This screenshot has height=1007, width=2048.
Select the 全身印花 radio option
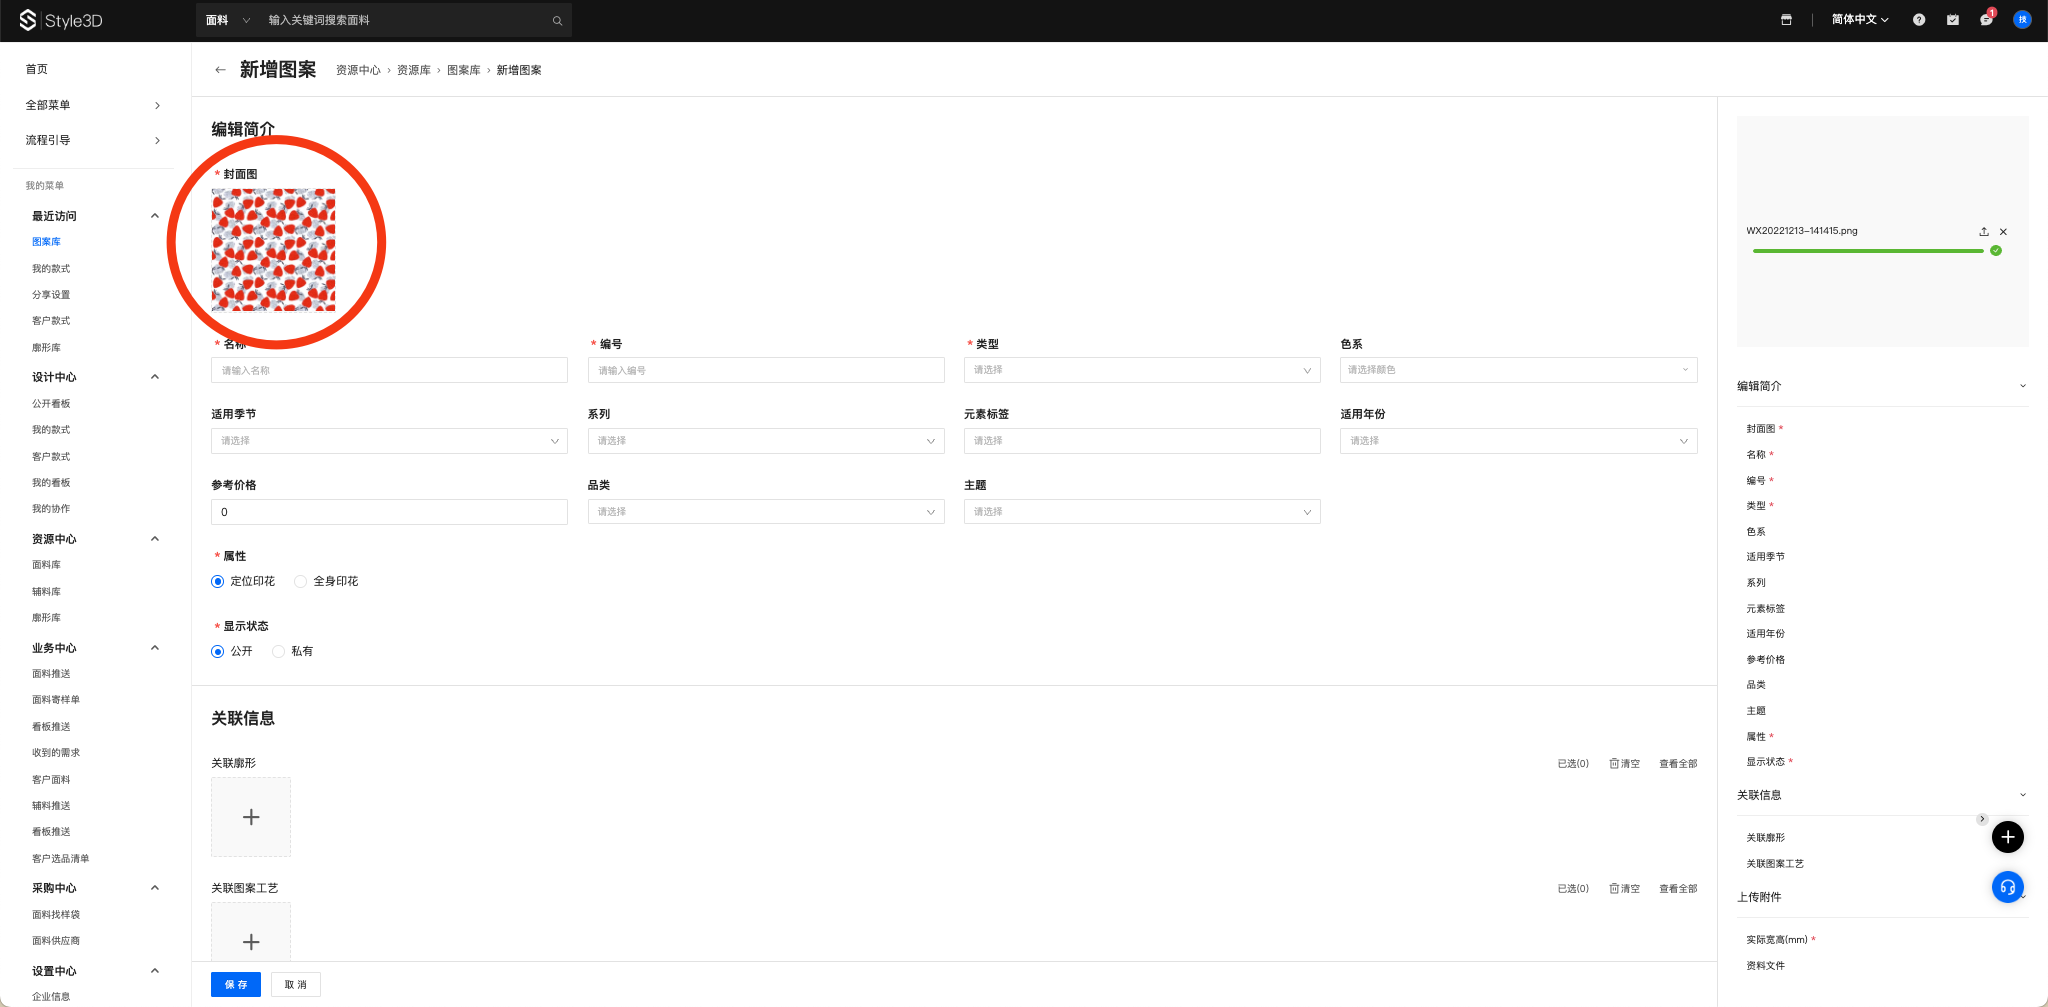pyautogui.click(x=300, y=581)
